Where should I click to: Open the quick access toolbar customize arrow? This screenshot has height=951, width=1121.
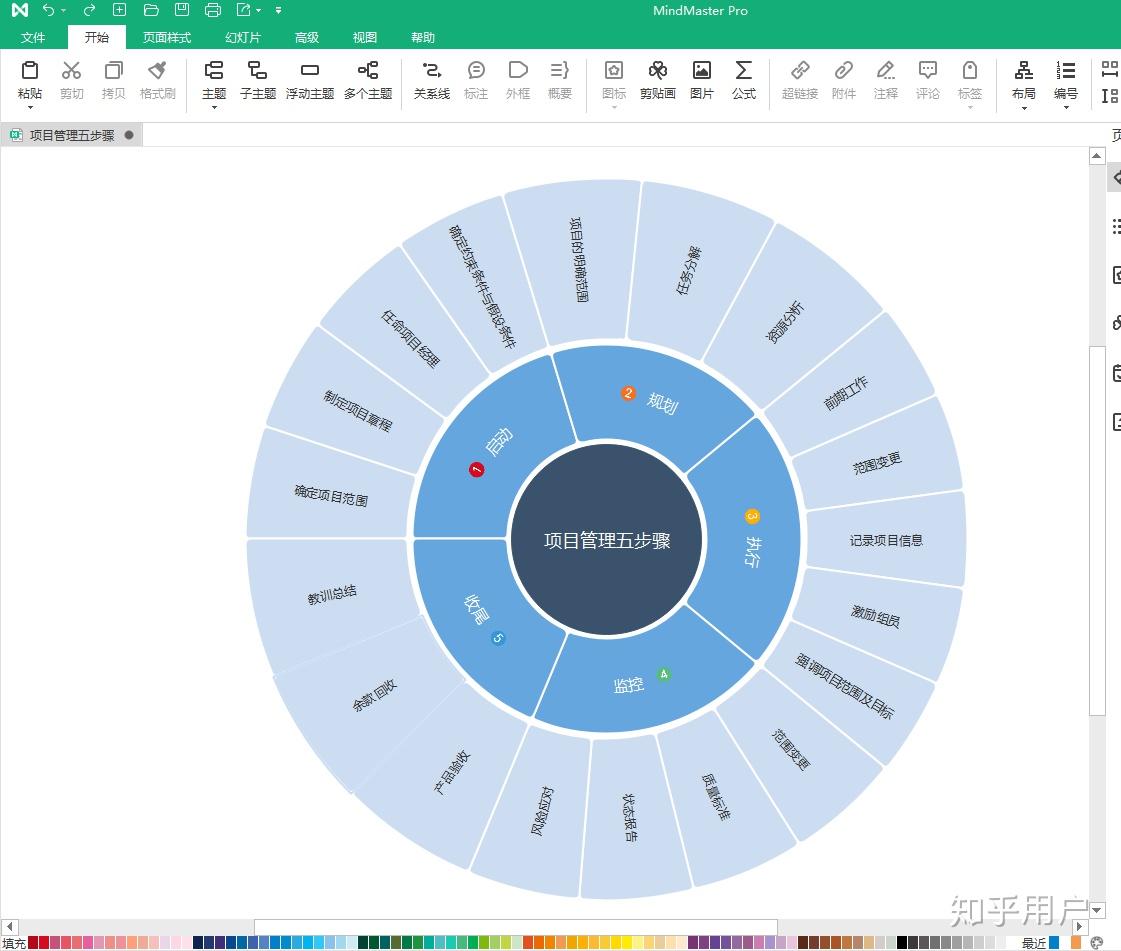[x=278, y=11]
